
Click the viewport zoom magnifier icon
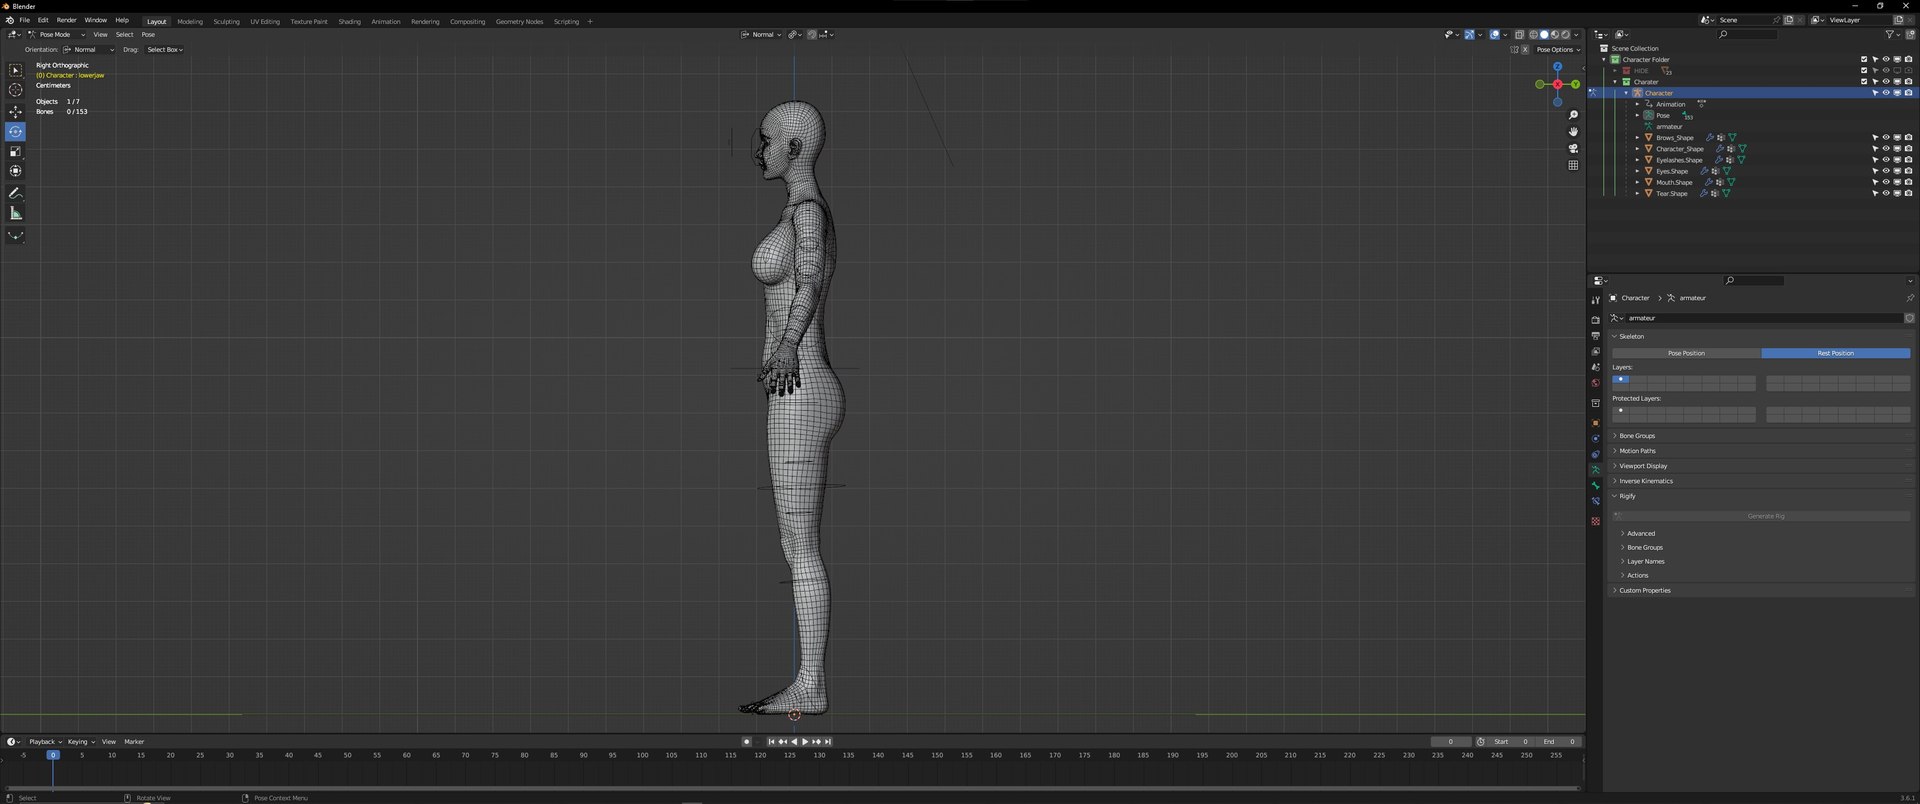pyautogui.click(x=1573, y=116)
